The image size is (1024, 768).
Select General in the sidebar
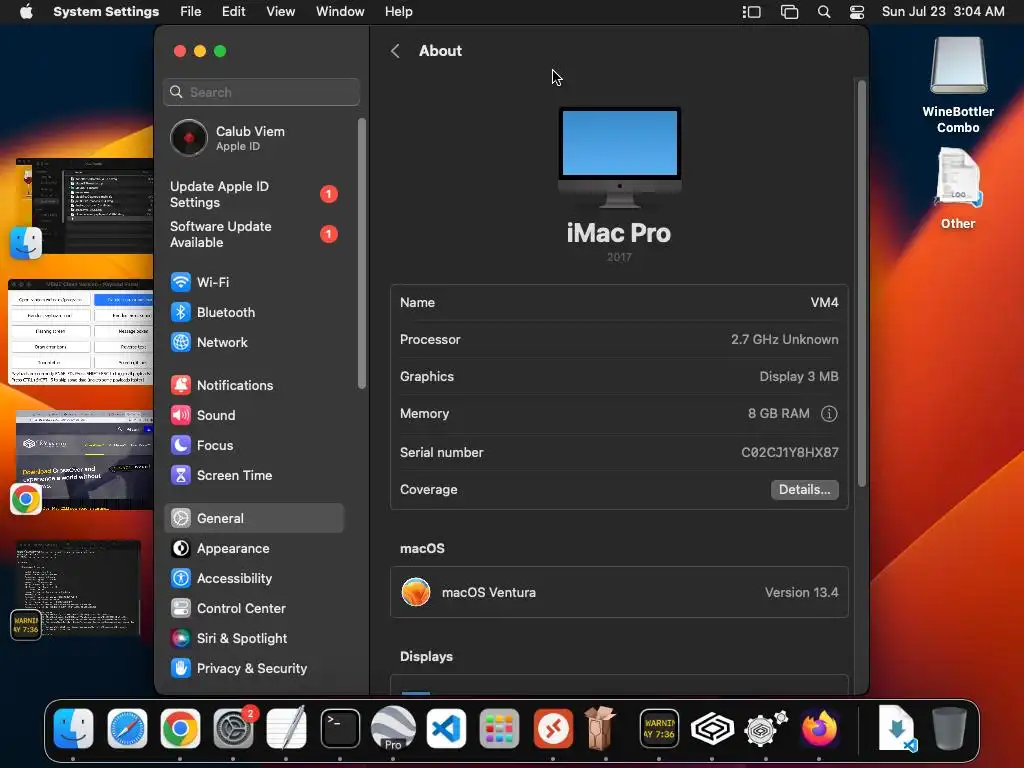(253, 519)
